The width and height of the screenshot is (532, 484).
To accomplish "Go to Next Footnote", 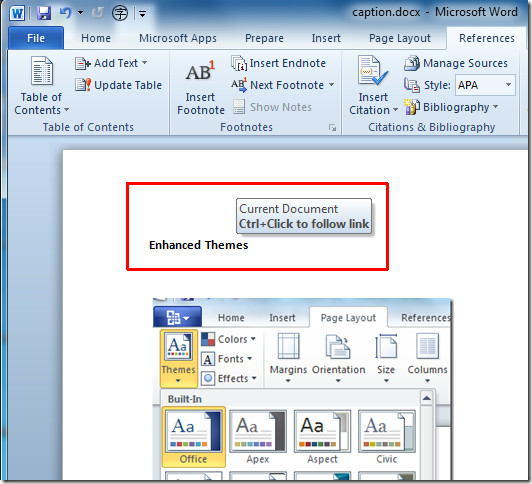I will 278,85.
